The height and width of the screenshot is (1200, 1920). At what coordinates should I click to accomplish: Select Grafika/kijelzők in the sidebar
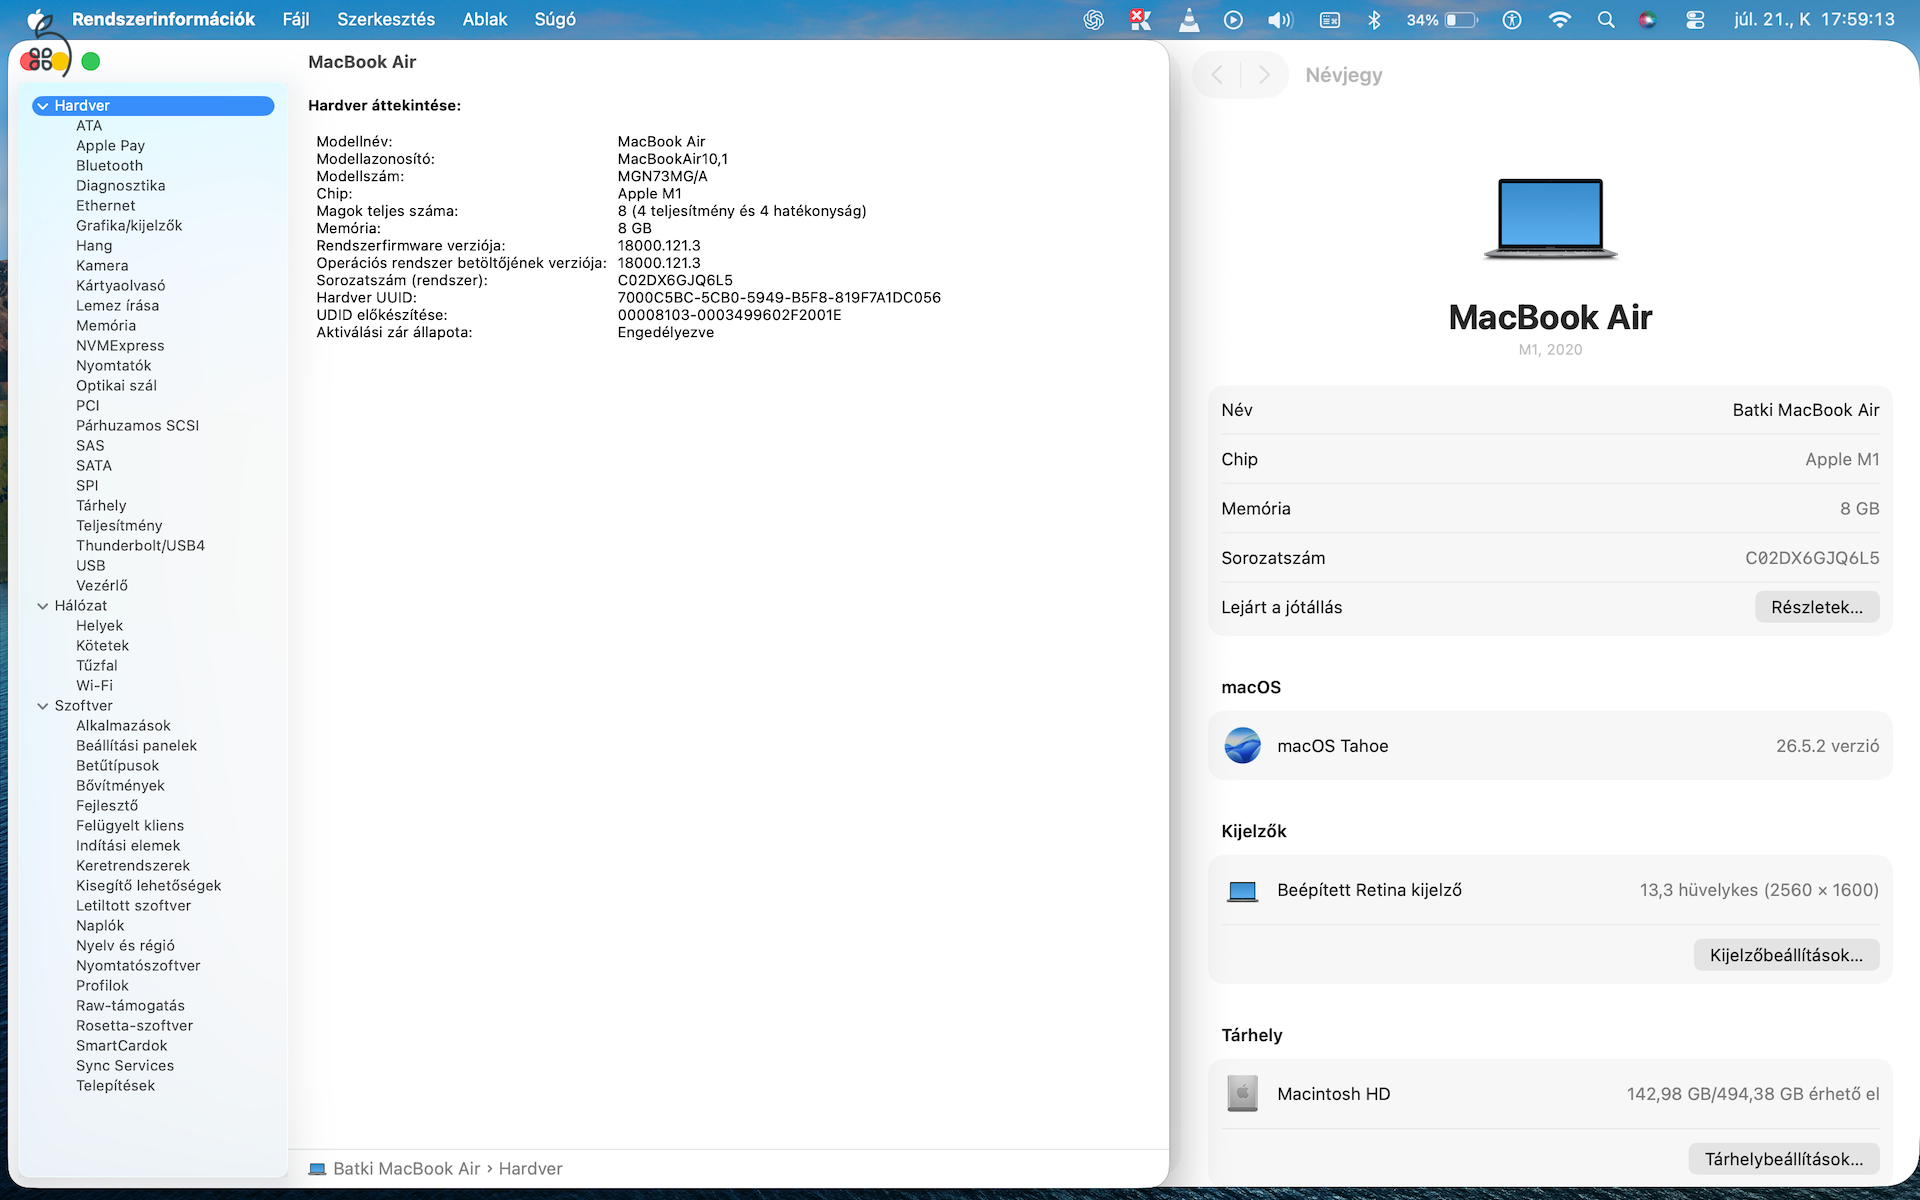pyautogui.click(x=129, y=226)
